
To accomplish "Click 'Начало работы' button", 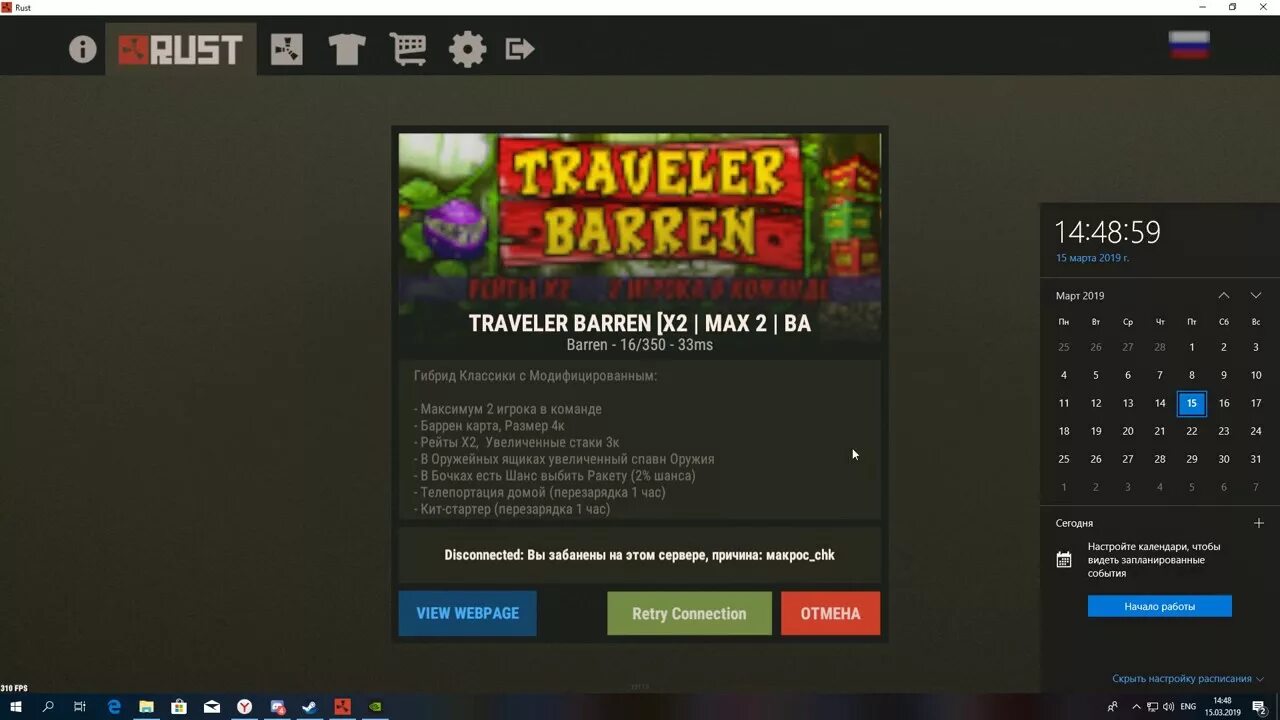I will click(x=1160, y=606).
